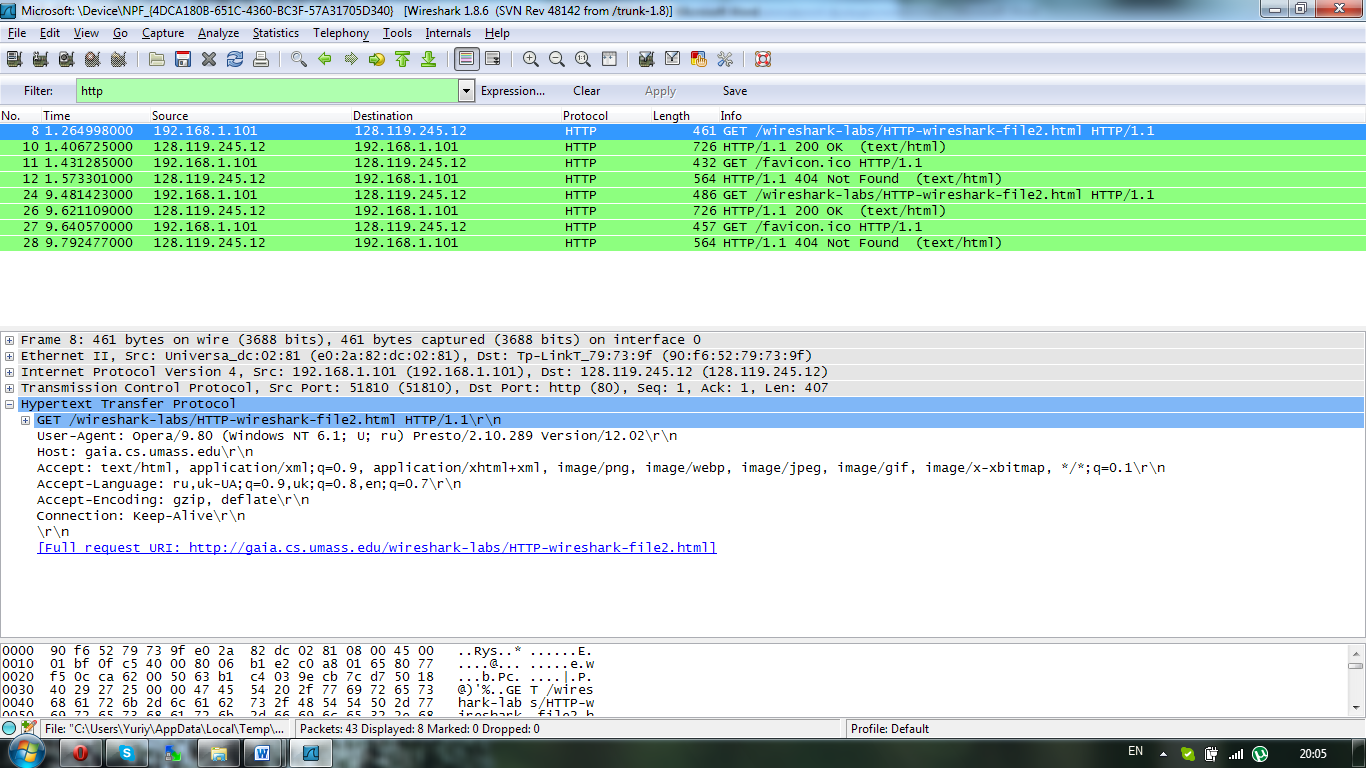Expand the Frame 8 tree node
The image size is (1366, 768).
tap(9, 340)
